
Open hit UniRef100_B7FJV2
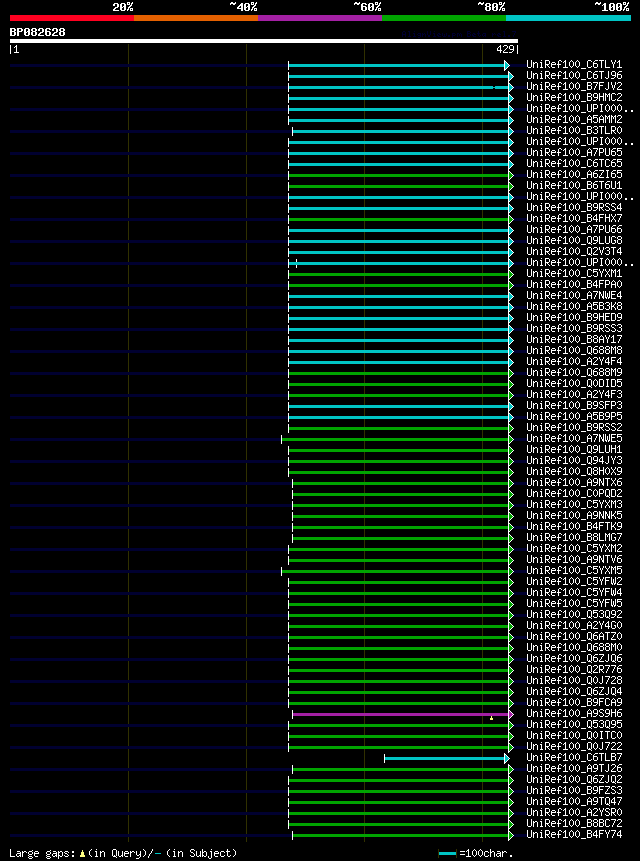pos(574,87)
